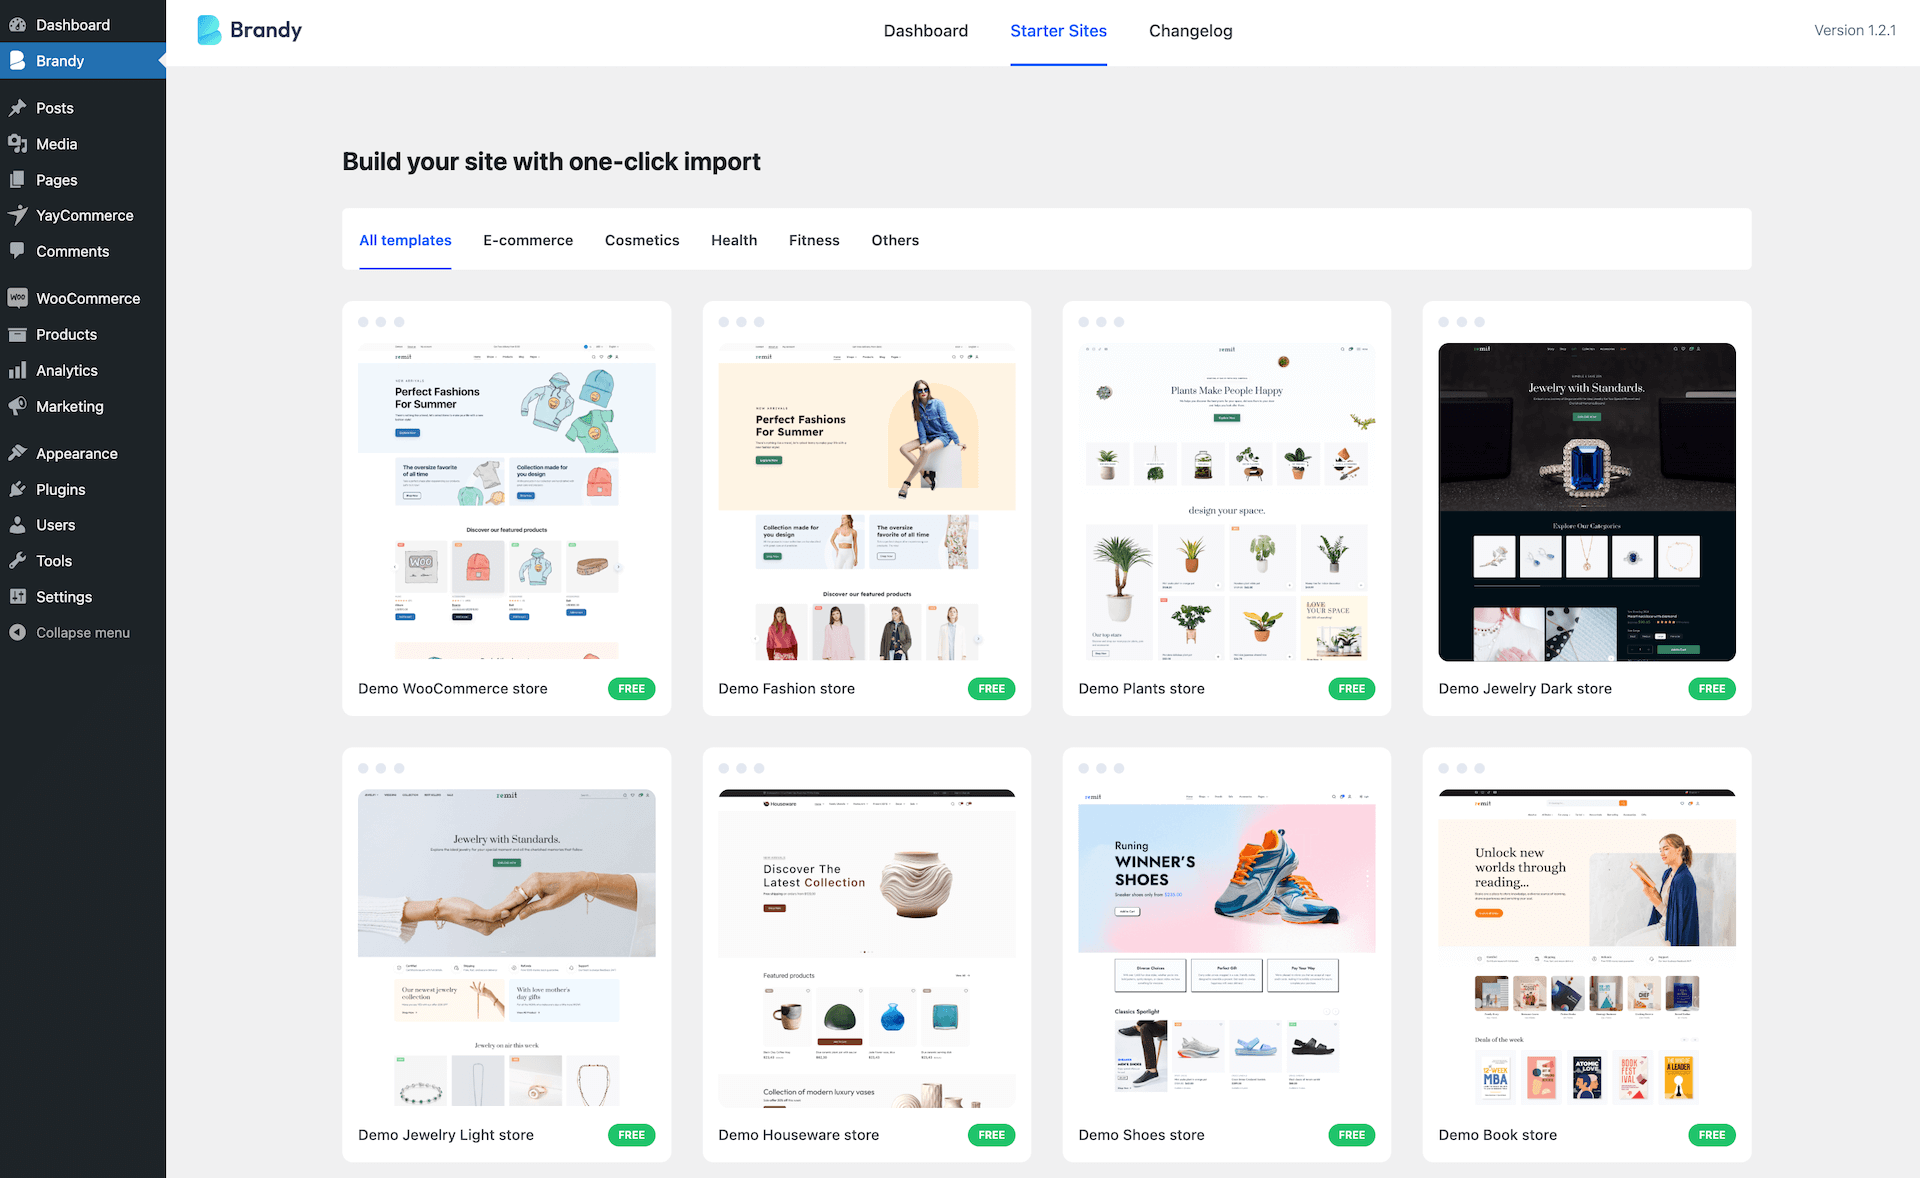Click the WooCommerce icon in sidebar
The width and height of the screenshot is (1920, 1178).
click(x=18, y=296)
